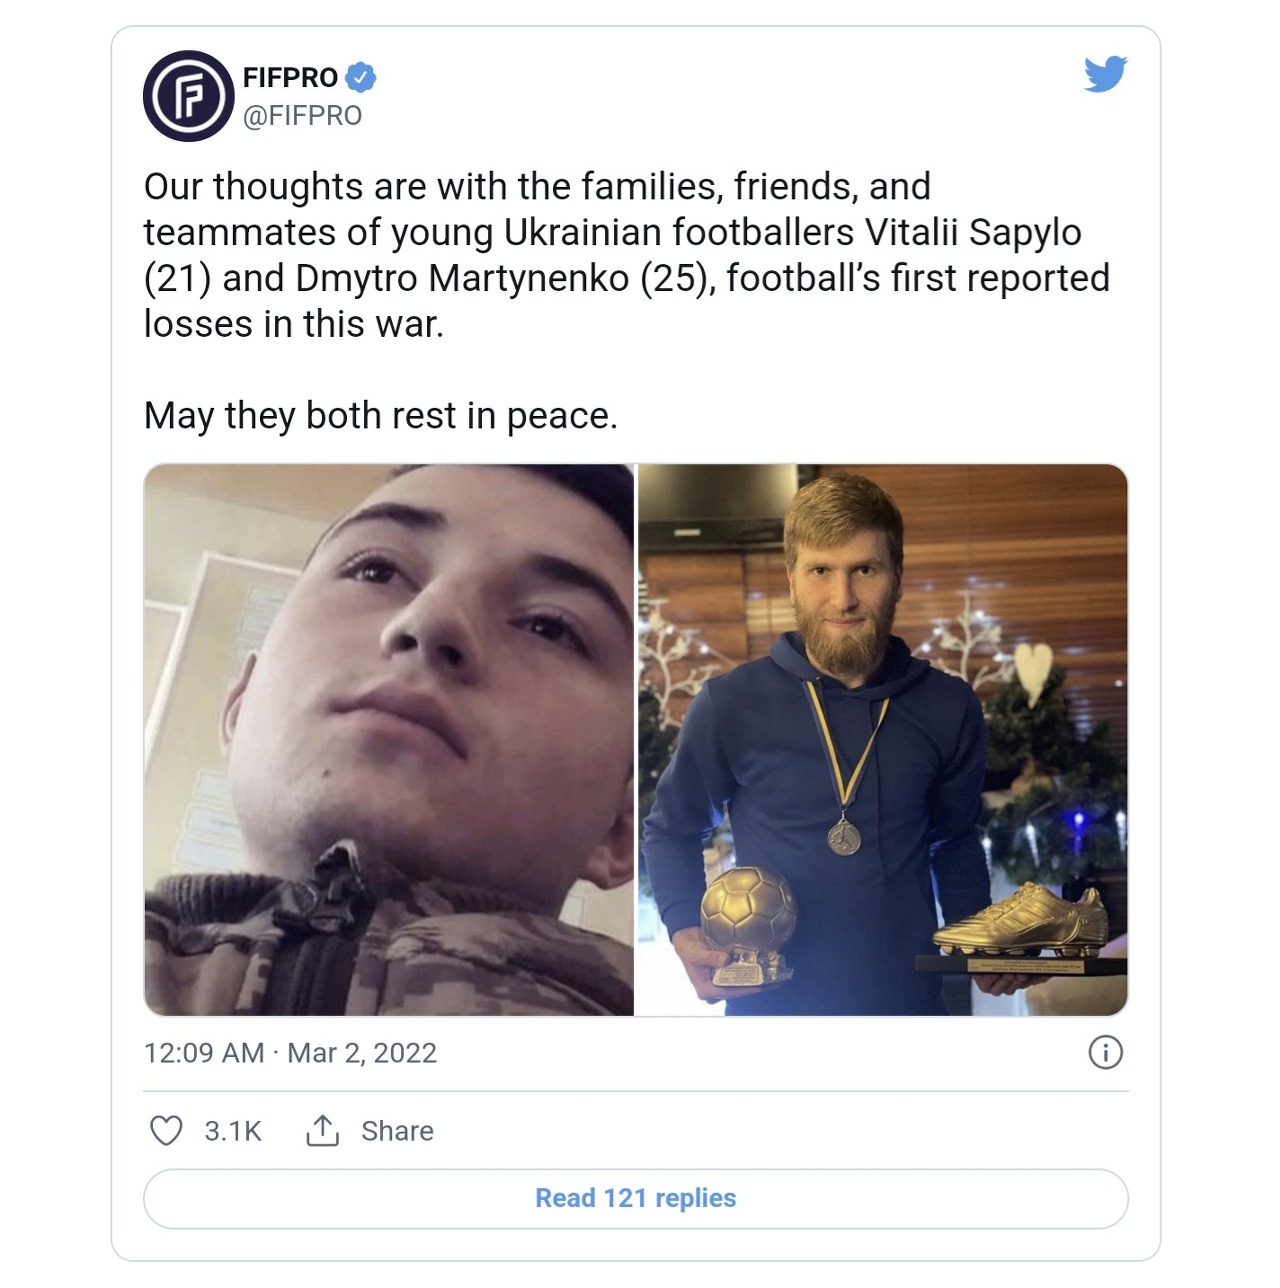Click the tweet text about Ukrainian footballers
Image resolution: width=1280 pixels, height=1288 pixels.
point(627,255)
